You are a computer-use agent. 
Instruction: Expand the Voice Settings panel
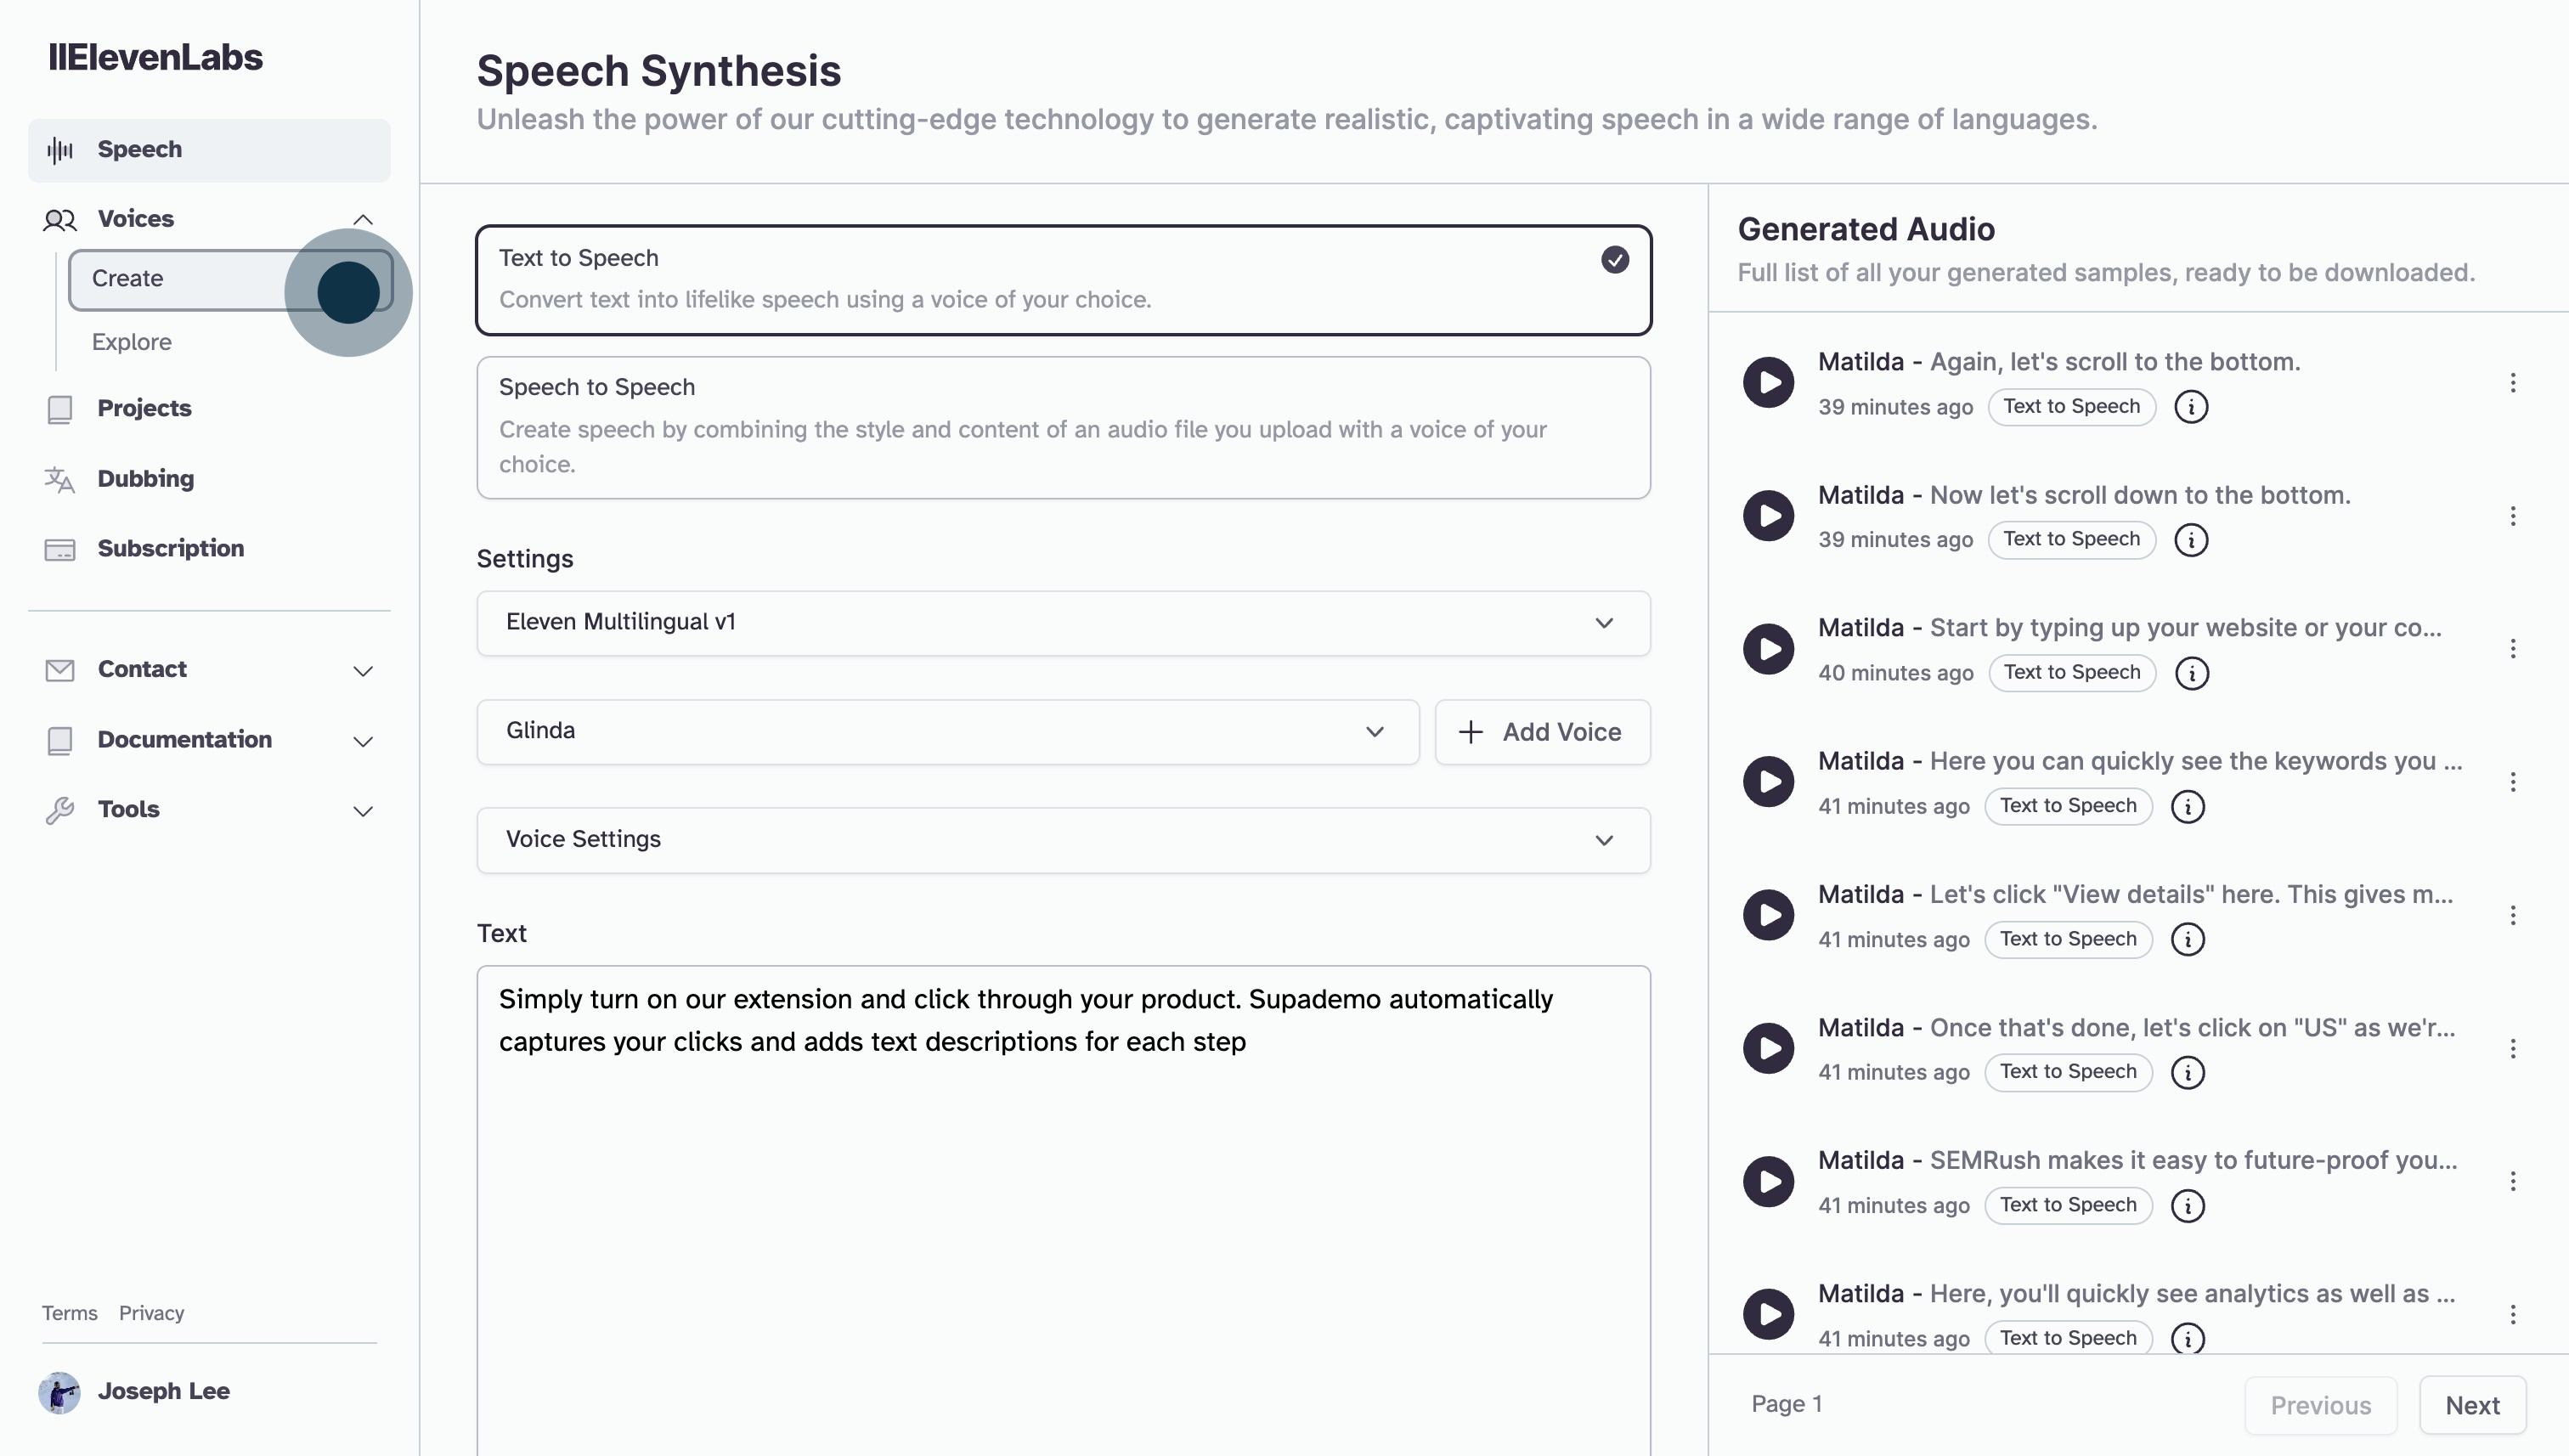(x=1063, y=840)
